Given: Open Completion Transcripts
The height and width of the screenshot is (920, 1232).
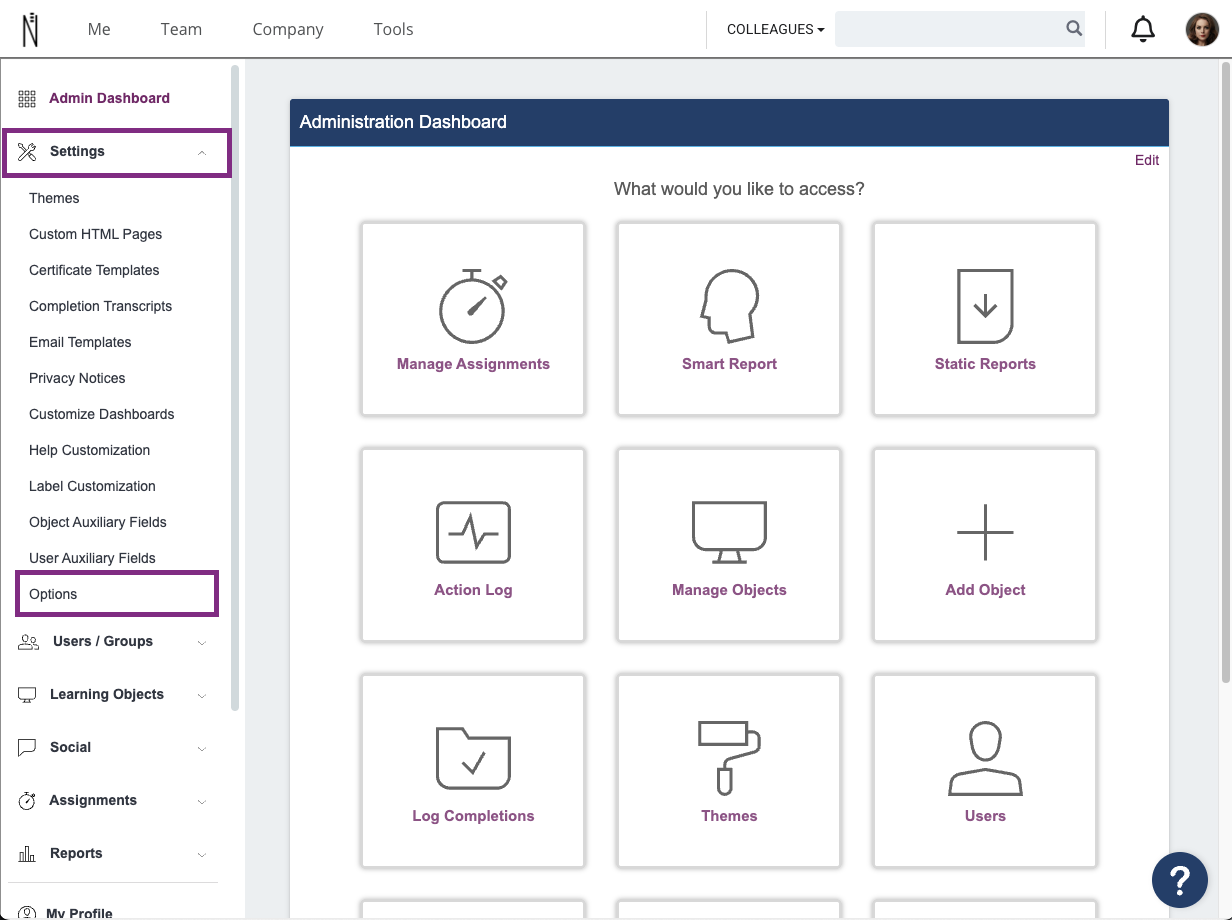Looking at the screenshot, I should point(100,306).
